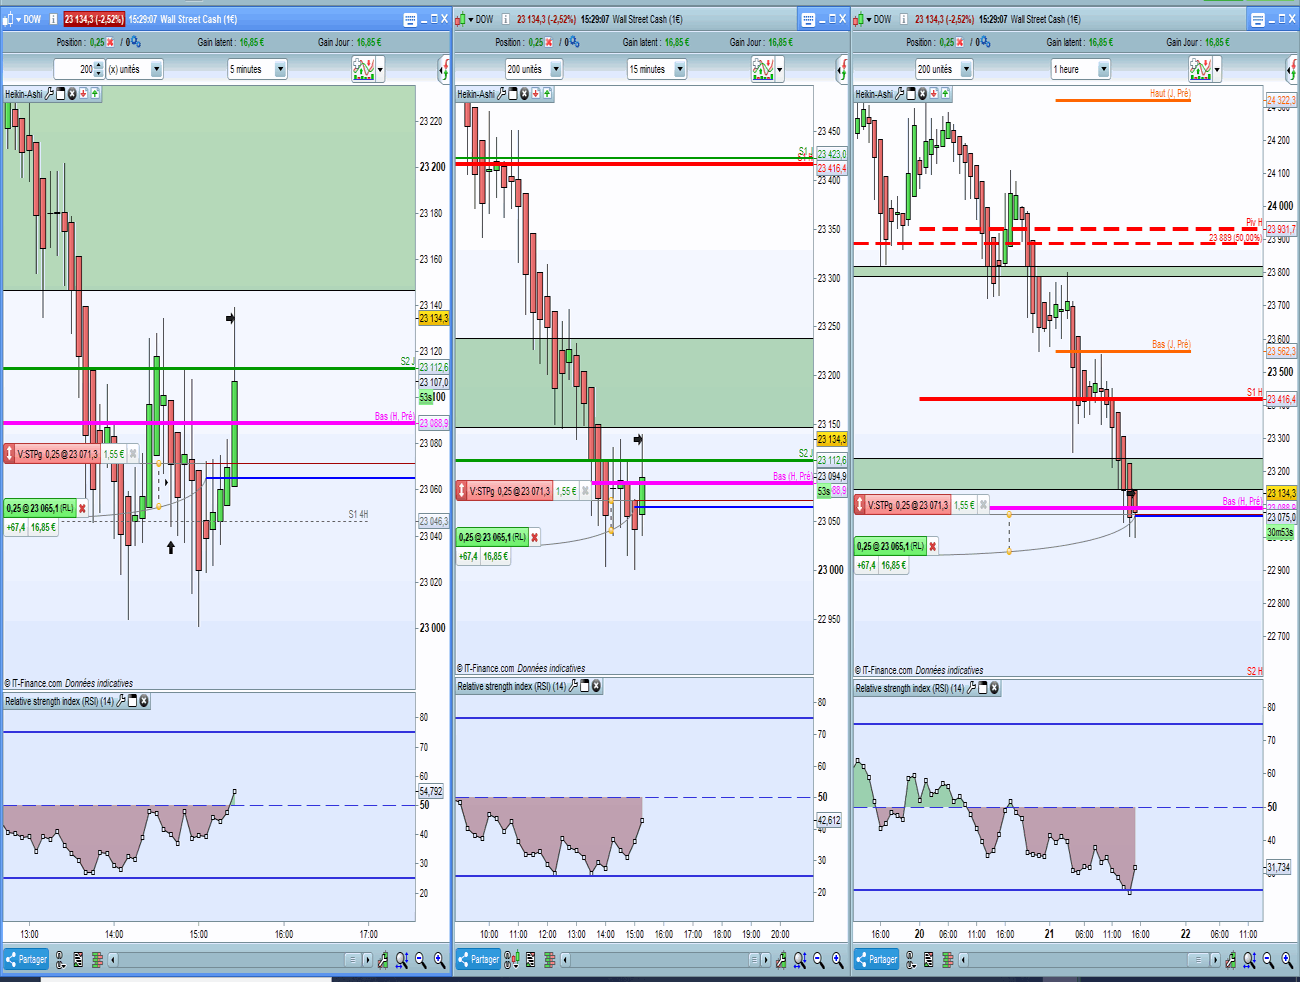Open RSI settings wrench in 5-minute chart
The image size is (1300, 982).
pyautogui.click(x=121, y=701)
